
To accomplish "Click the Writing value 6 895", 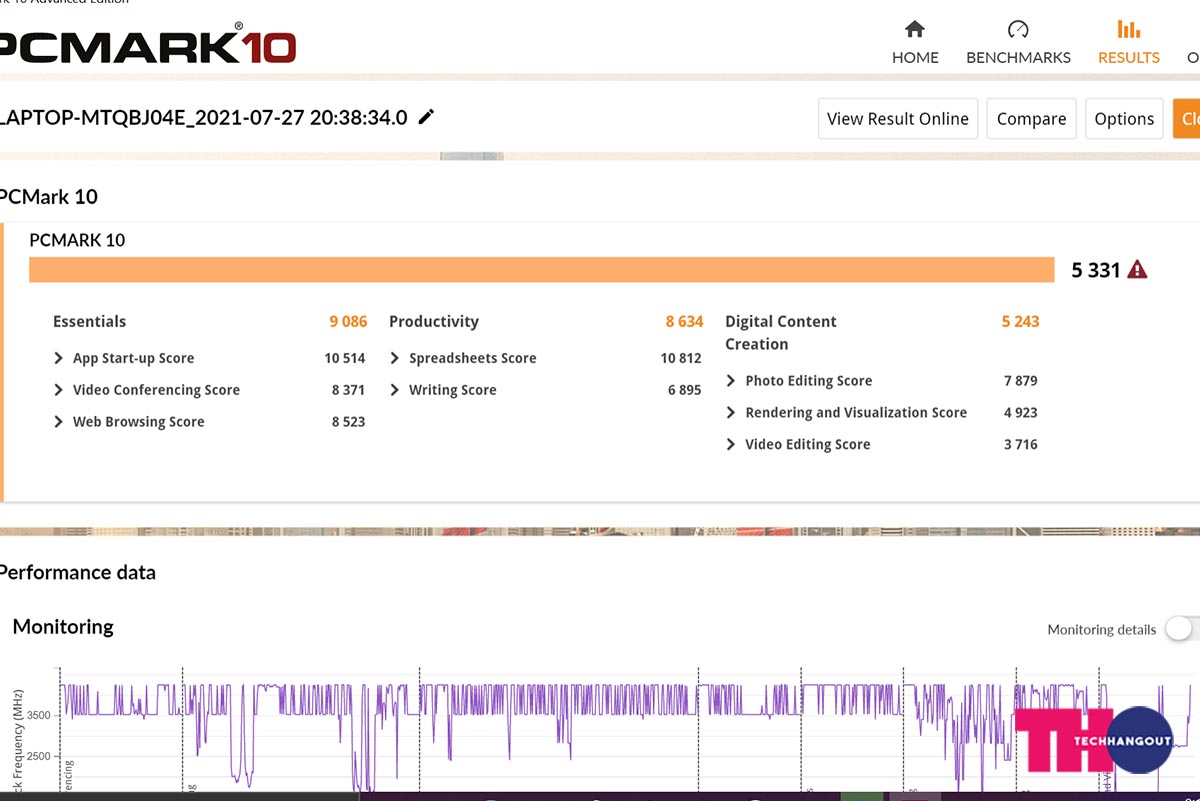I will click(x=684, y=390).
